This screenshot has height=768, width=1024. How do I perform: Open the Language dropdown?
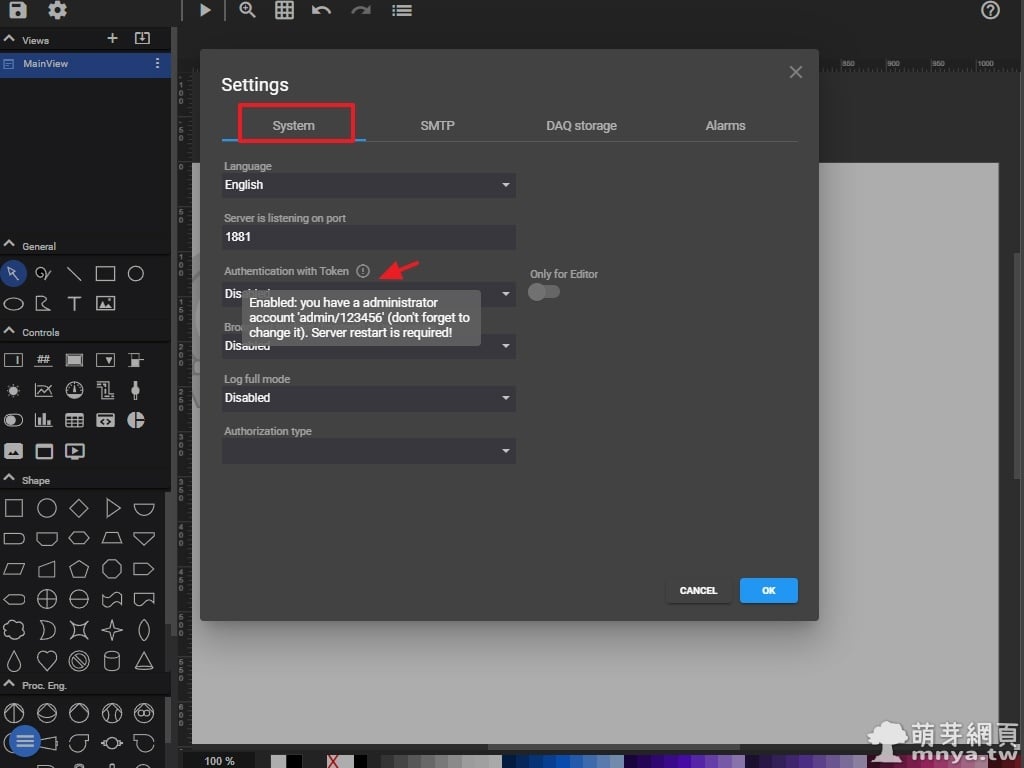click(368, 185)
